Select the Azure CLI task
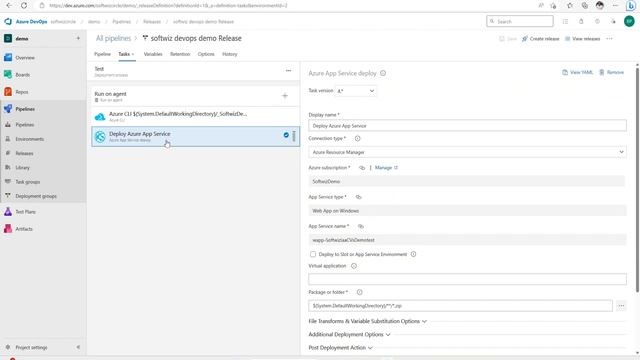This screenshot has width=640, height=360. [x=196, y=116]
